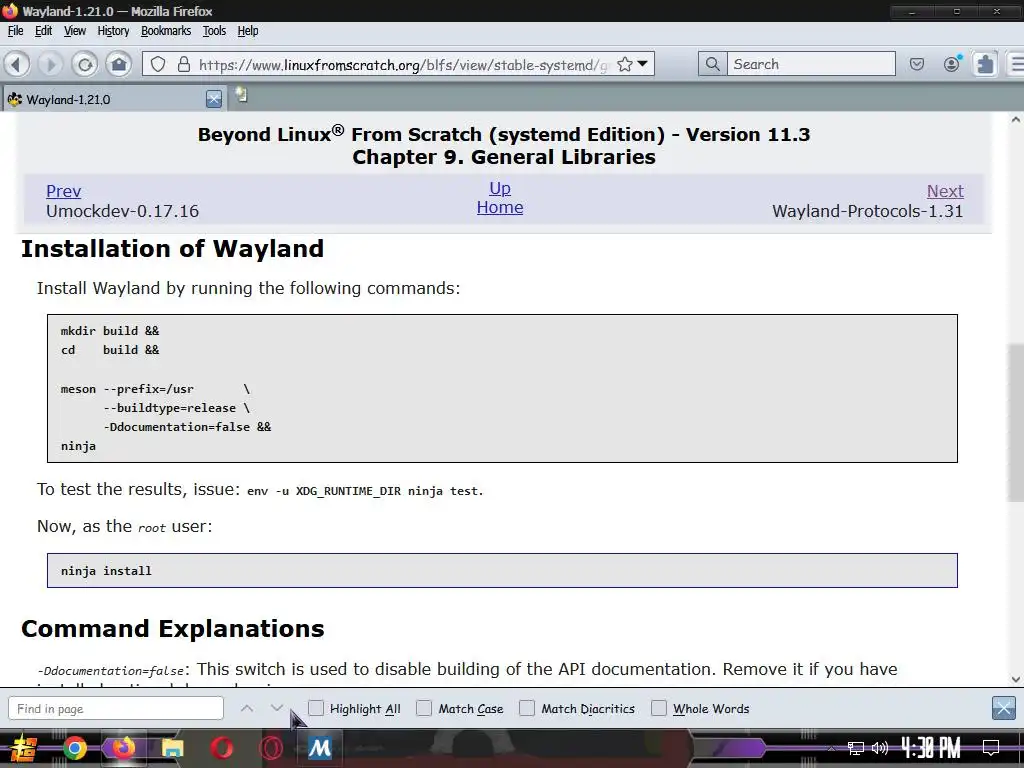
Task: Find previous match with up chevron
Action: click(247, 708)
